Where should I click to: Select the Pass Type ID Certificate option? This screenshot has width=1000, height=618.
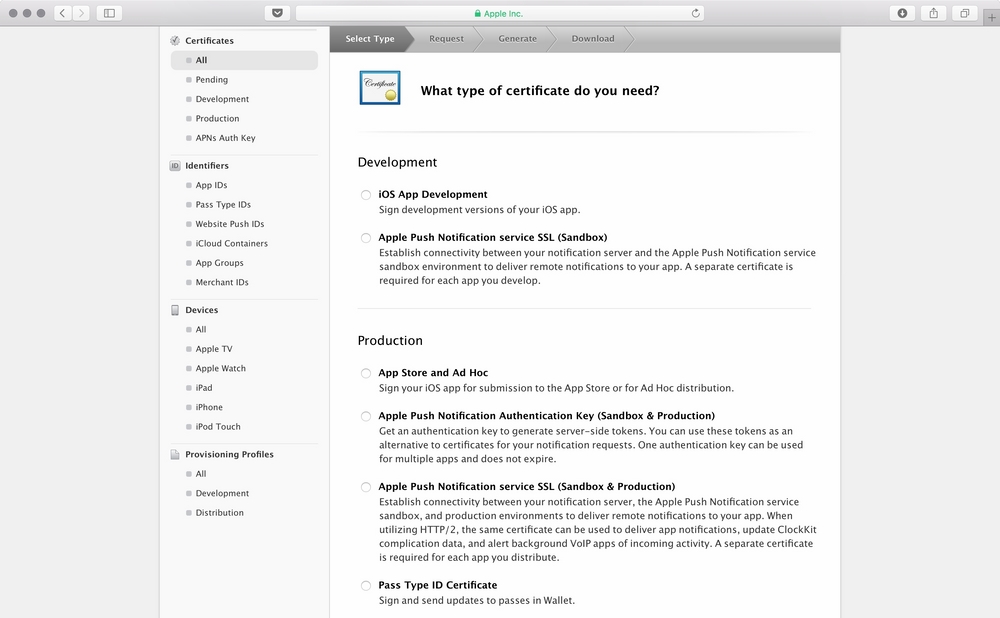tap(365, 586)
